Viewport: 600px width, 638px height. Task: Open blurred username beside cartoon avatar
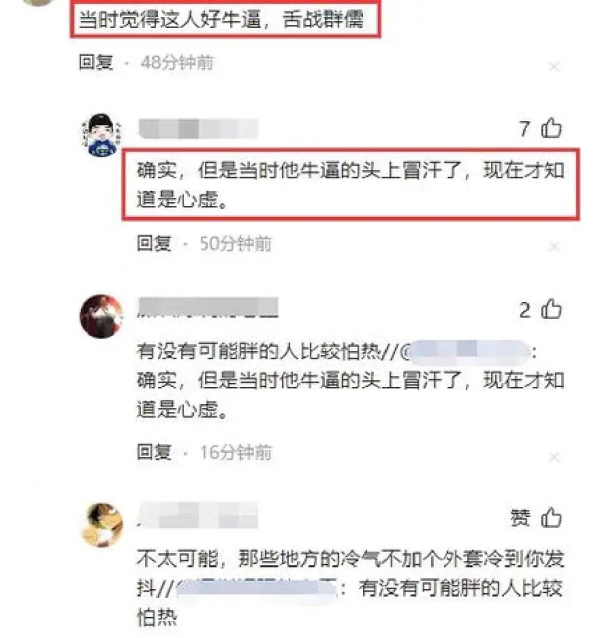[199, 129]
